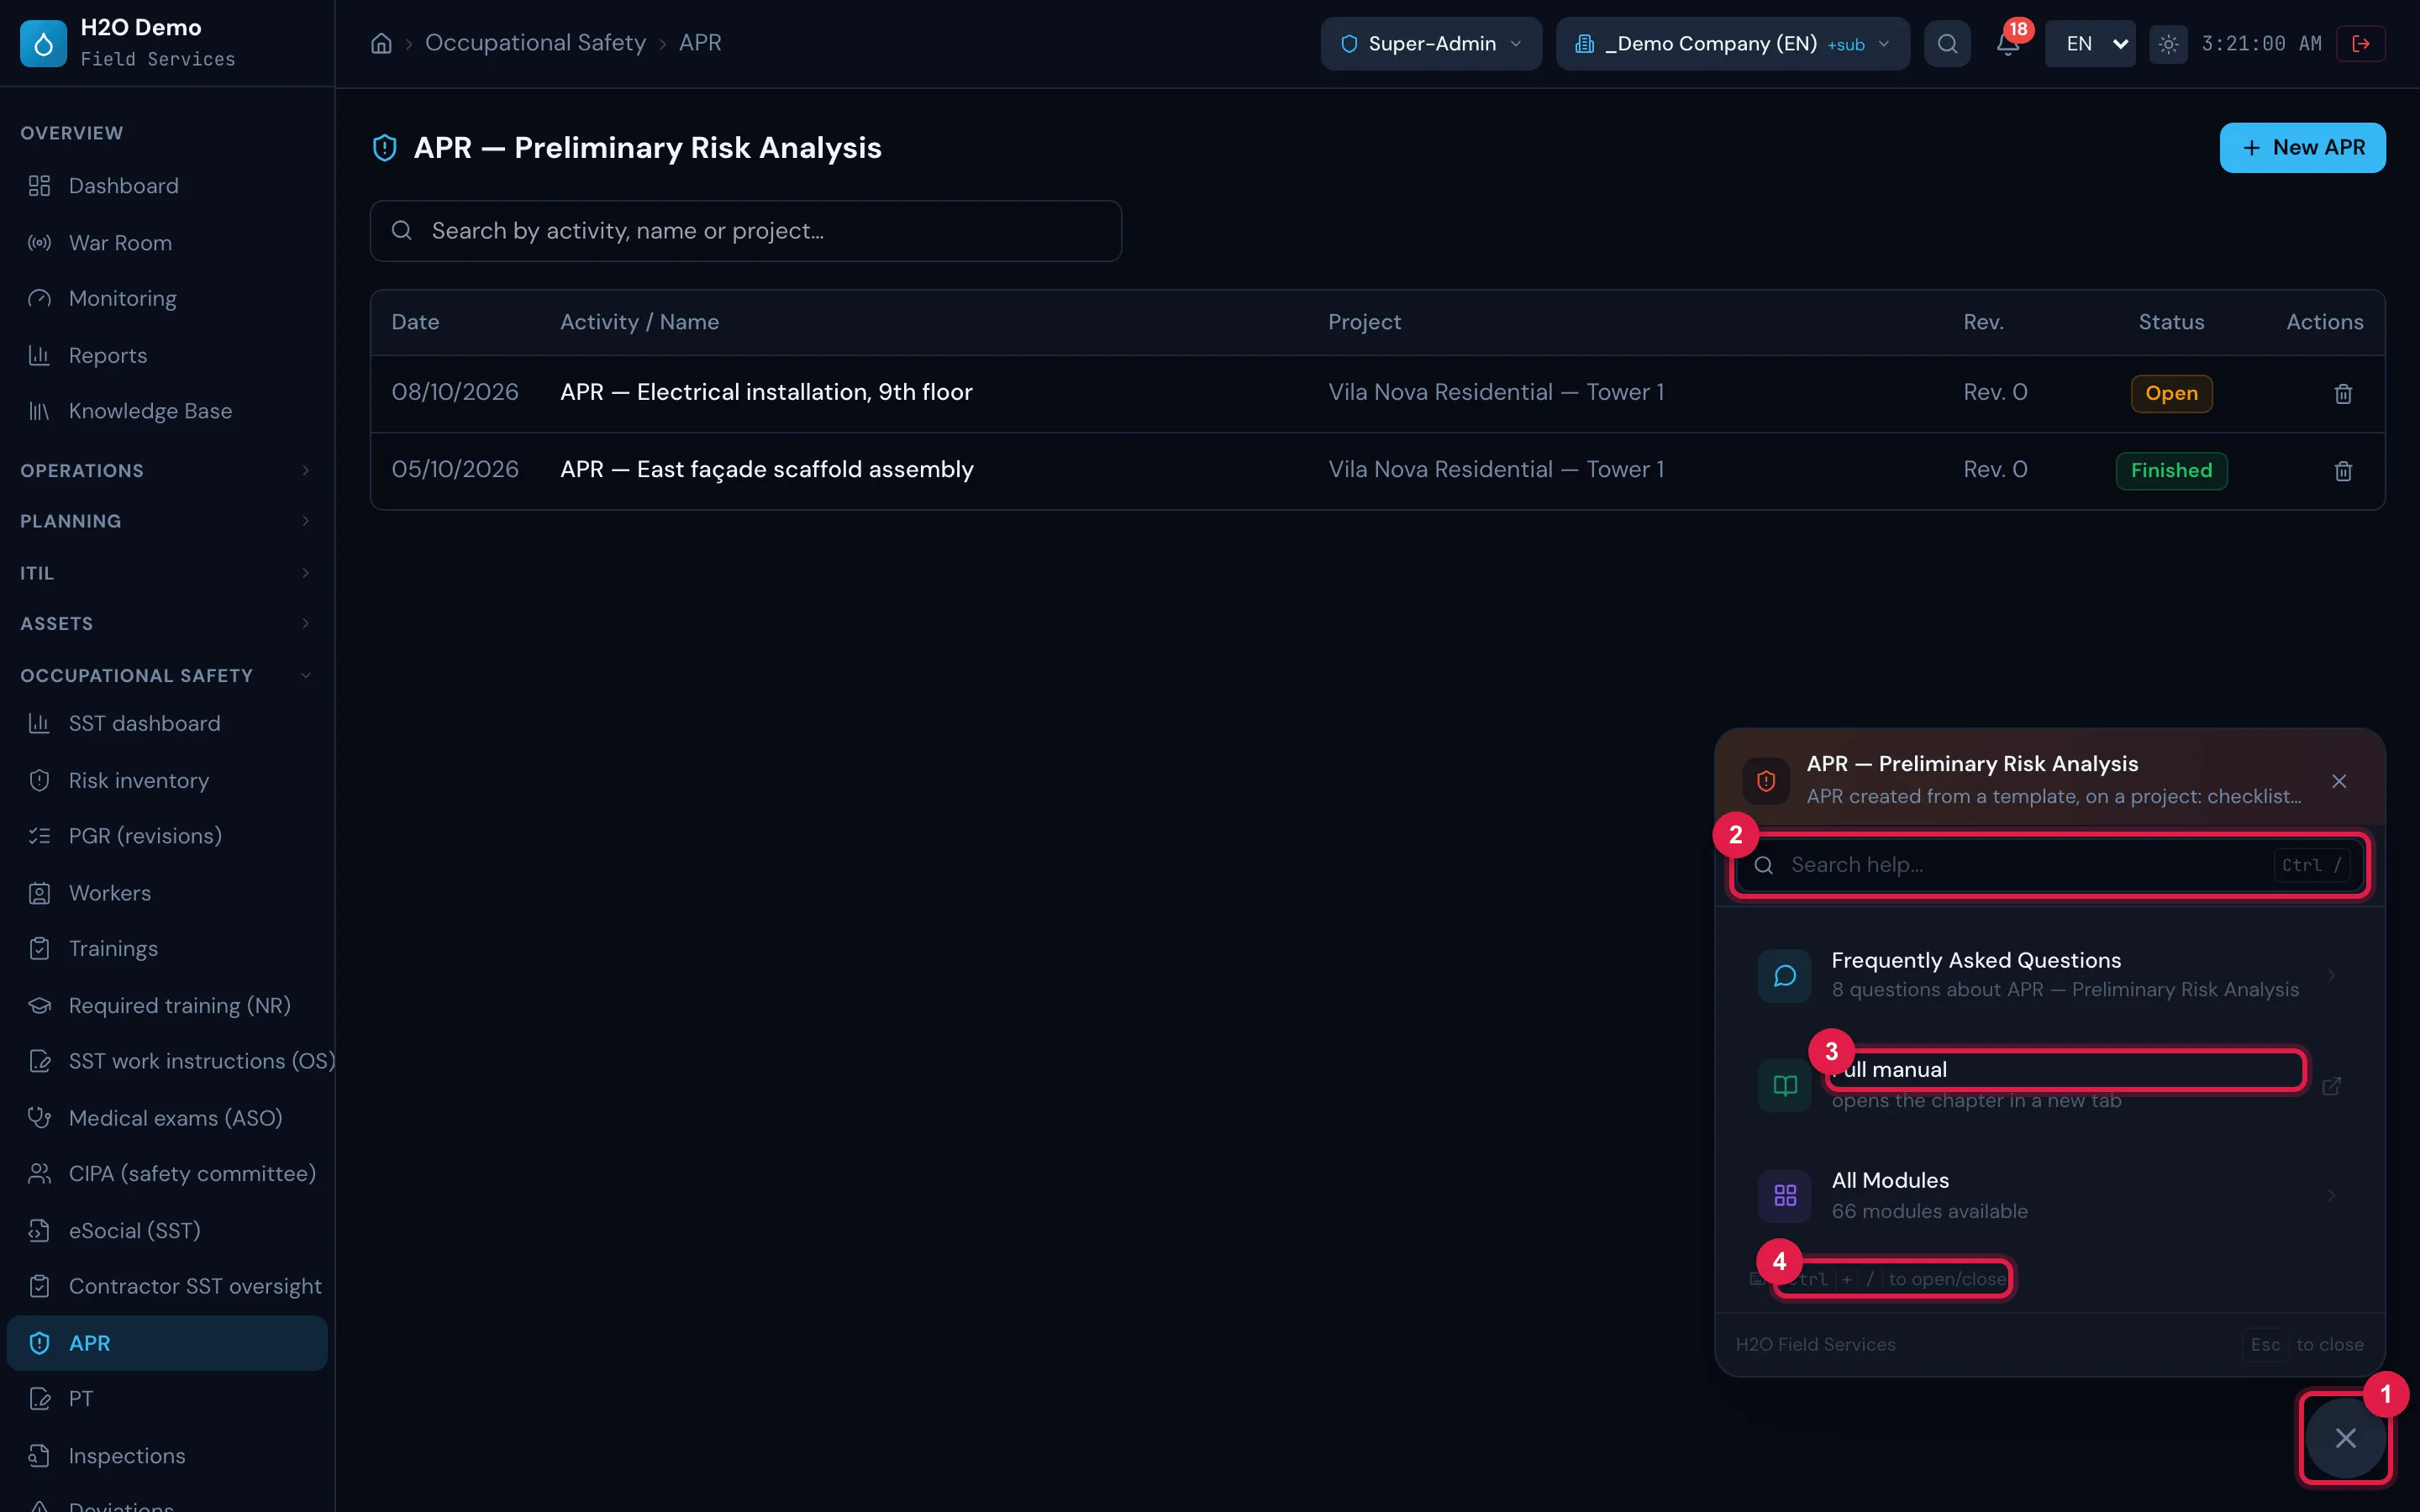This screenshot has width=2420, height=1512.
Task: Click the logout icon in top bar
Action: tap(2360, 44)
